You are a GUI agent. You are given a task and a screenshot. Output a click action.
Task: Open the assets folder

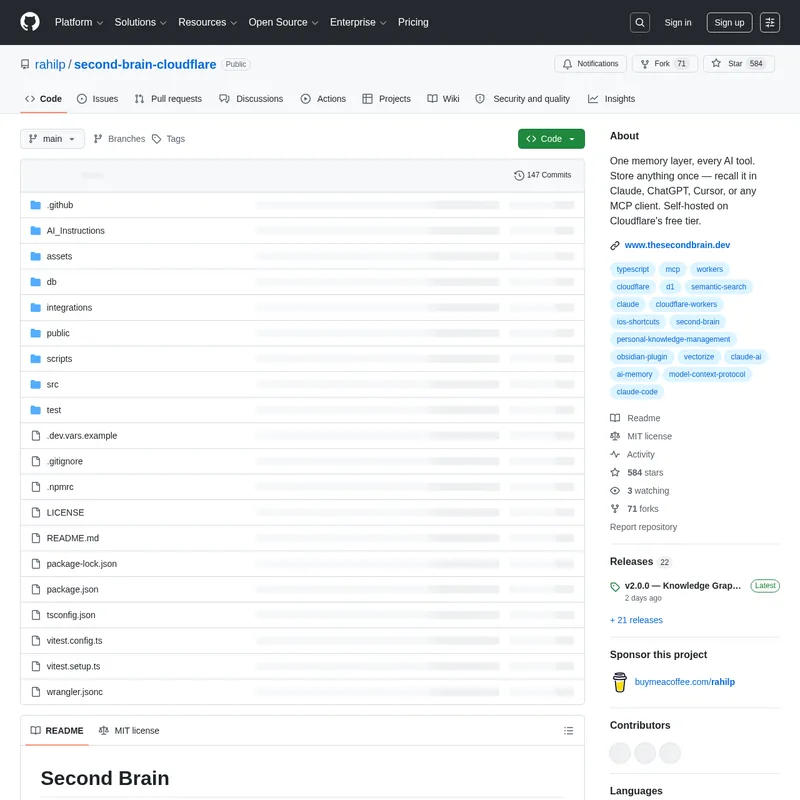point(59,256)
